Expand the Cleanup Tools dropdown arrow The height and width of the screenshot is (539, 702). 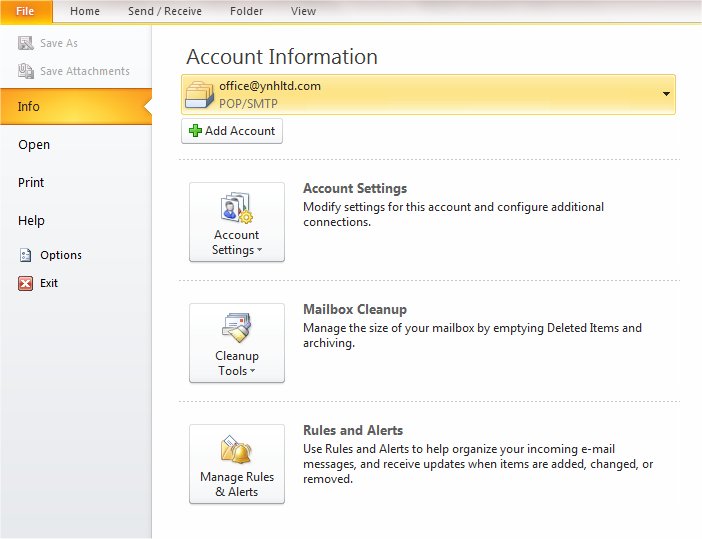pyautogui.click(x=253, y=371)
